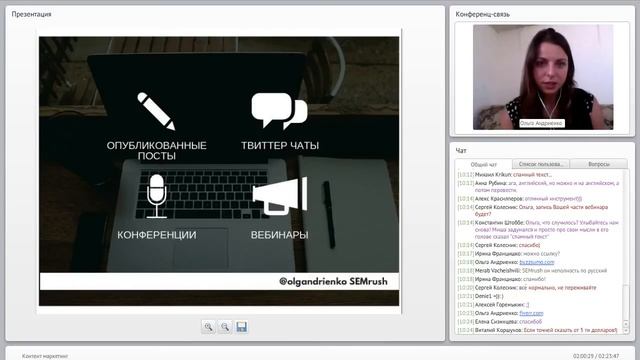Select Ирина Францишко's можно ссылку message

pos(509,253)
